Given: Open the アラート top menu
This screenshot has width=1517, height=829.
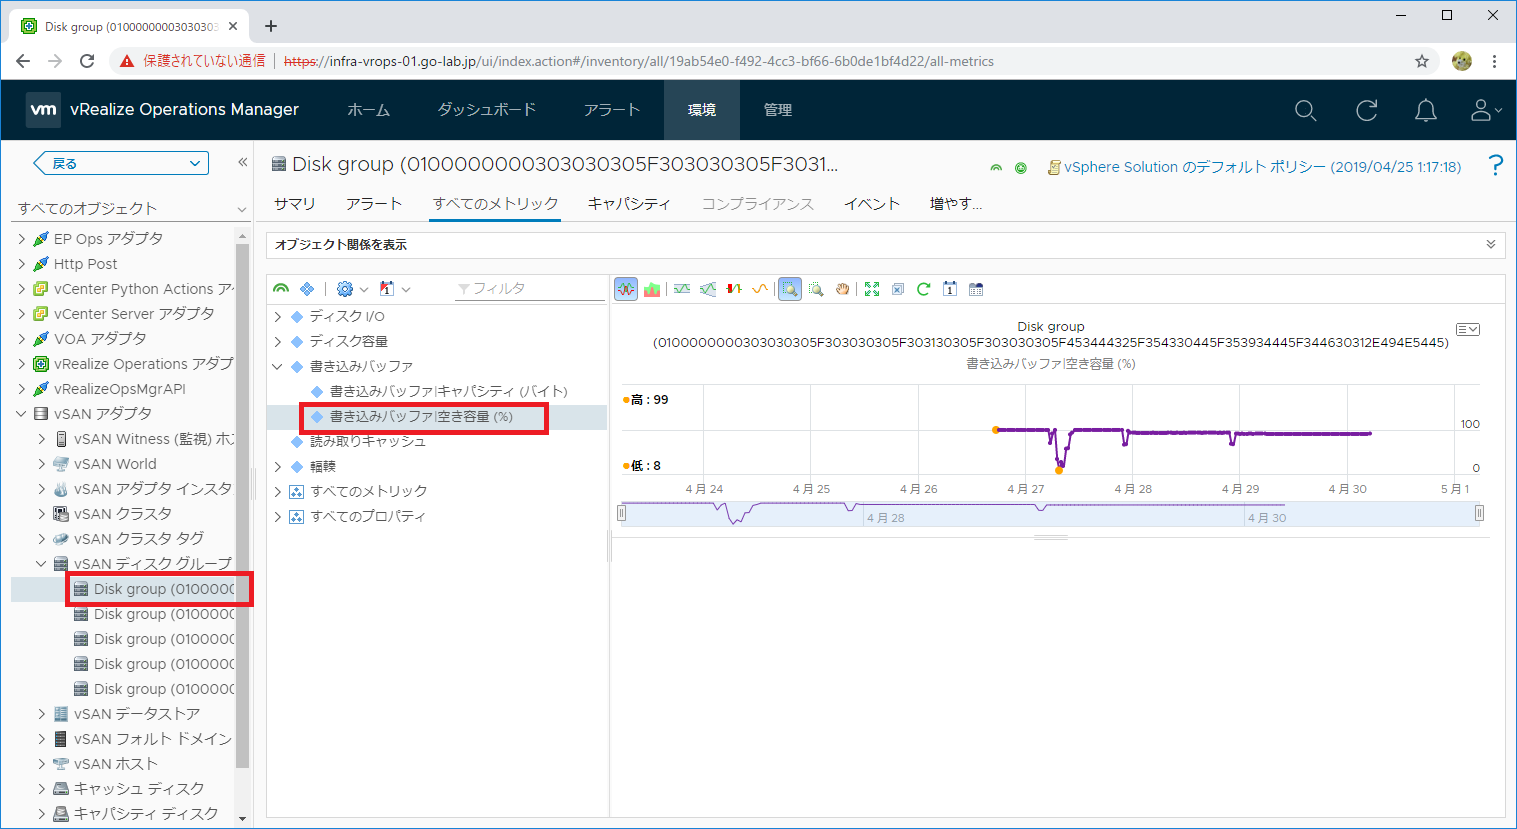Looking at the screenshot, I should [x=612, y=110].
